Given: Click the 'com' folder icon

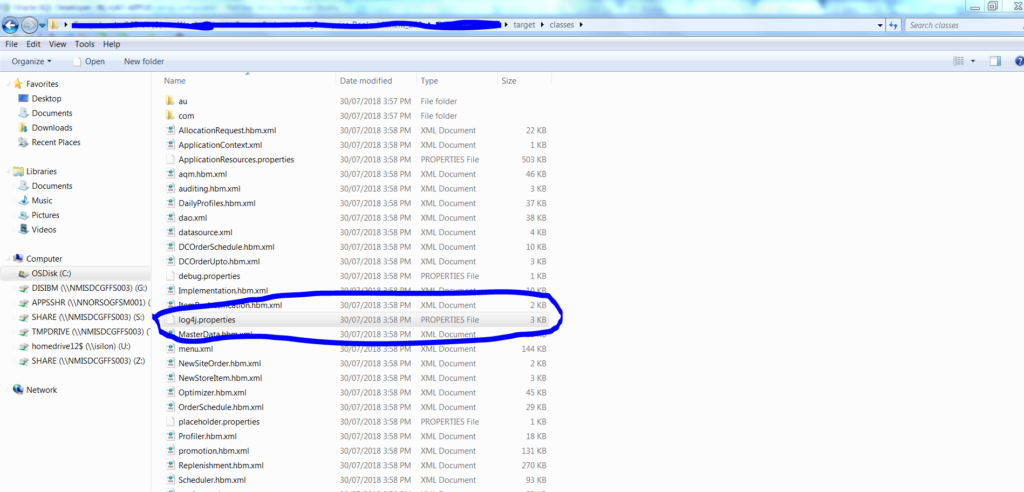Looking at the screenshot, I should pos(170,116).
